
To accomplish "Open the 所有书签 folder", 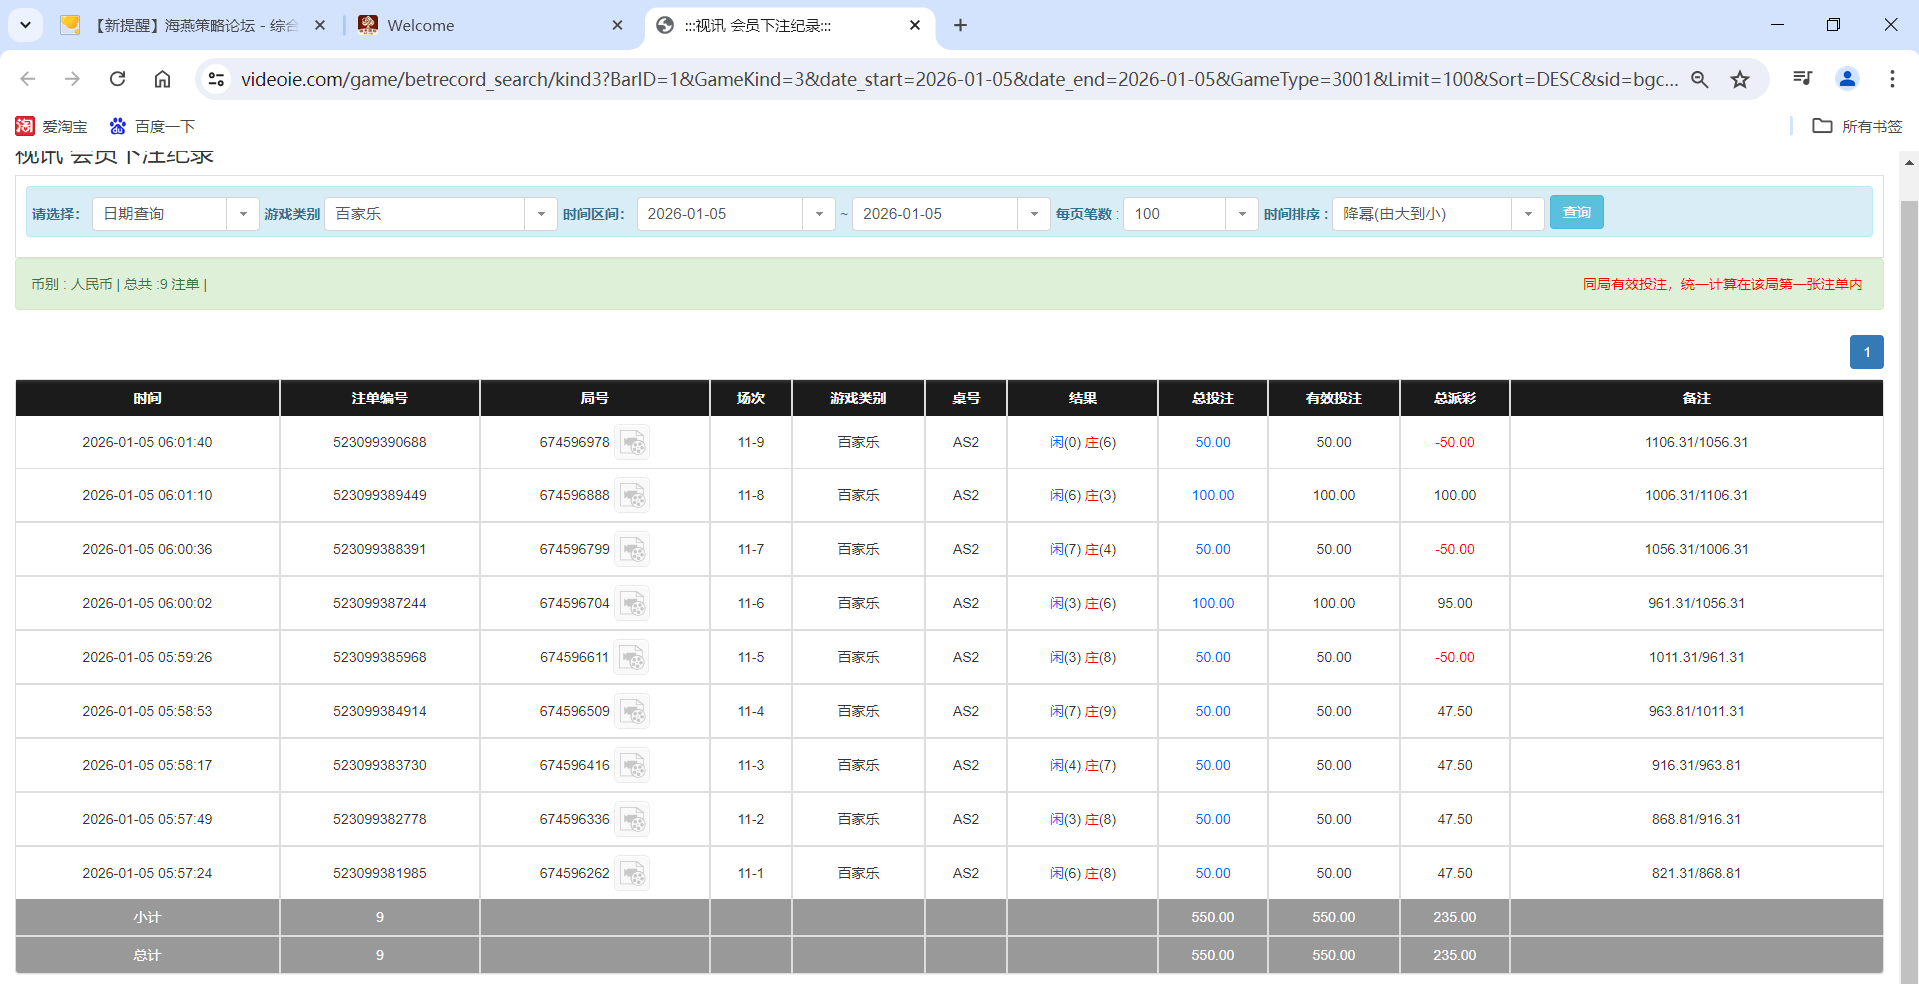I will tap(1855, 126).
